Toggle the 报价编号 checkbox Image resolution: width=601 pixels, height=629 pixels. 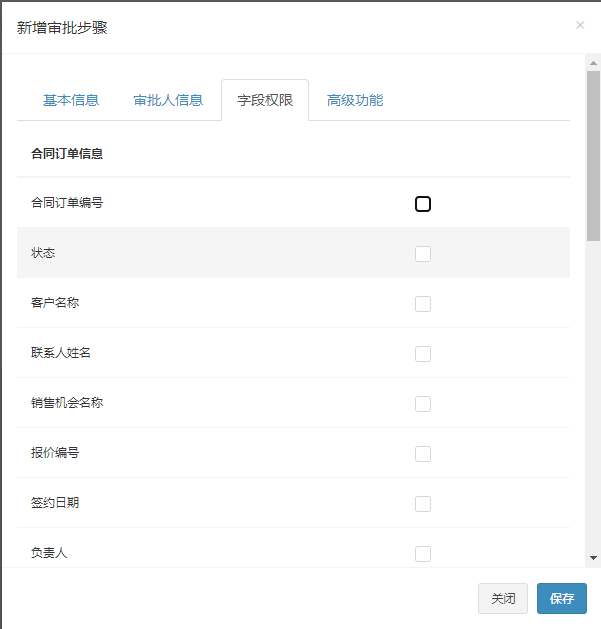click(x=423, y=454)
